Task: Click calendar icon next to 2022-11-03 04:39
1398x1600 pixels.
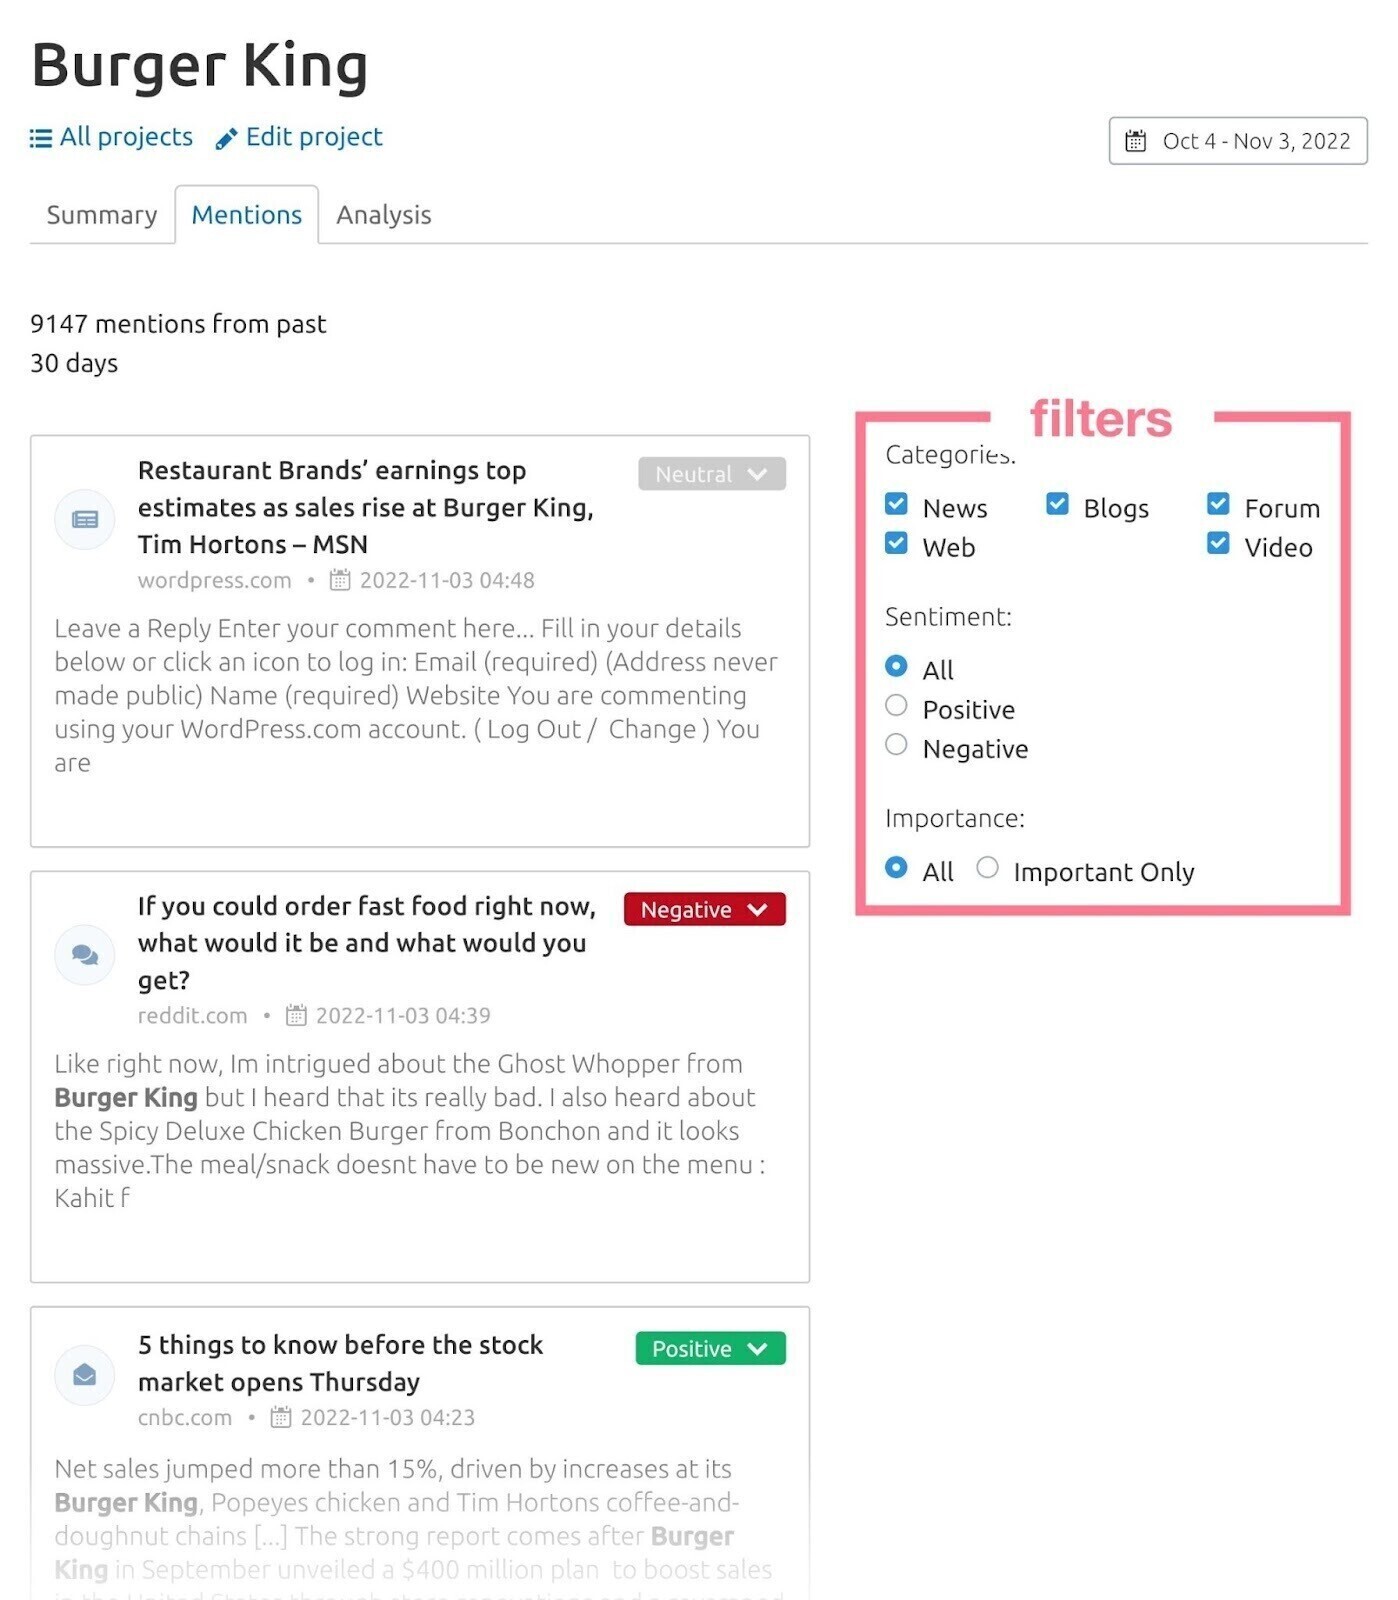Action: 296,1015
